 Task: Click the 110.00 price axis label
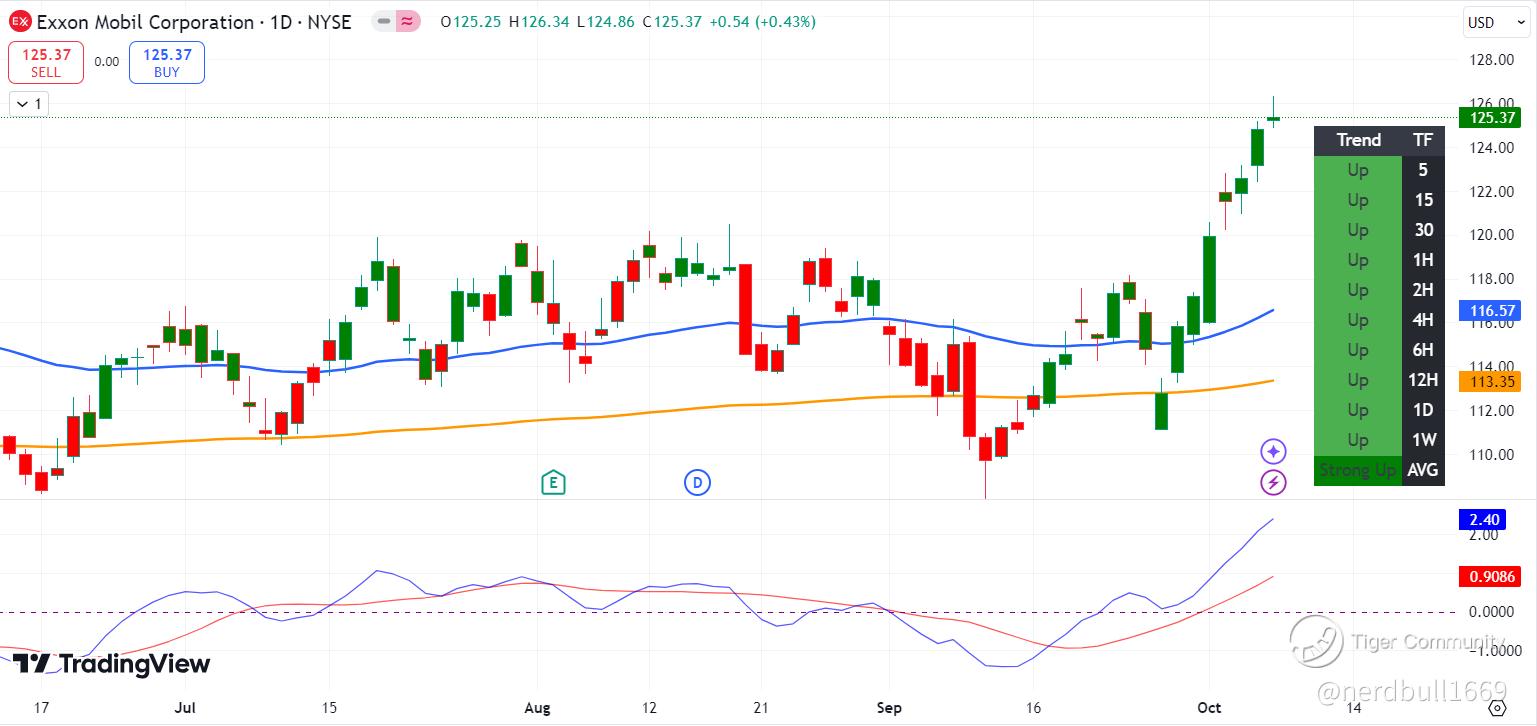click(x=1491, y=454)
